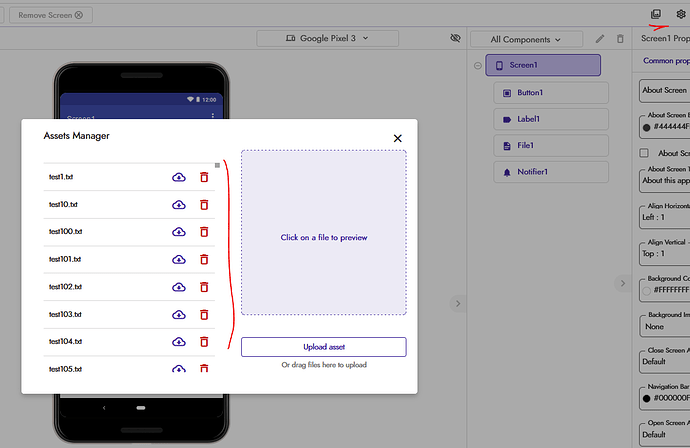Open Navigation Bar #000000 color swatch
This screenshot has height=448, width=690.
tap(646, 399)
